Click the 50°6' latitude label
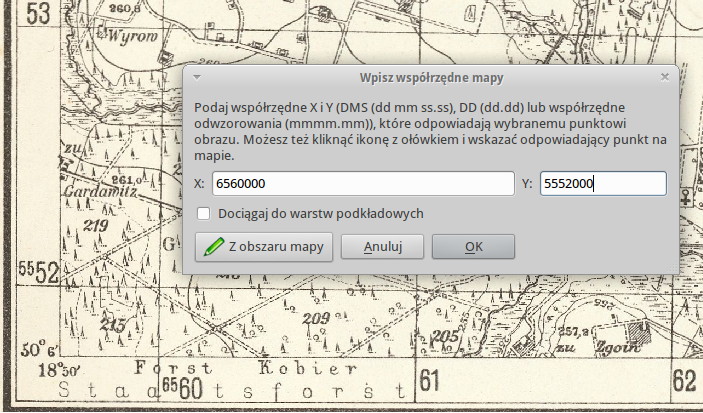 tap(39, 349)
